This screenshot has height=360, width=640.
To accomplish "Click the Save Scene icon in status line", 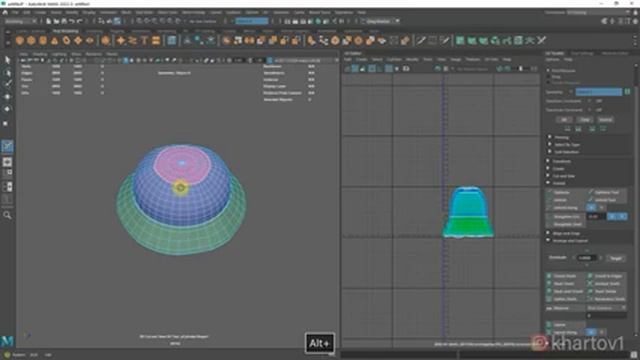I will [64, 21].
